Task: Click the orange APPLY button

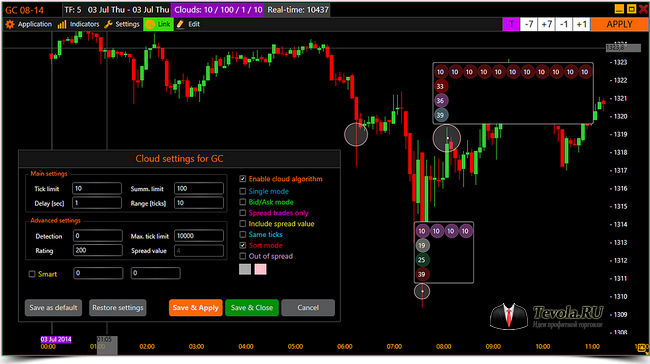Action: tap(619, 24)
